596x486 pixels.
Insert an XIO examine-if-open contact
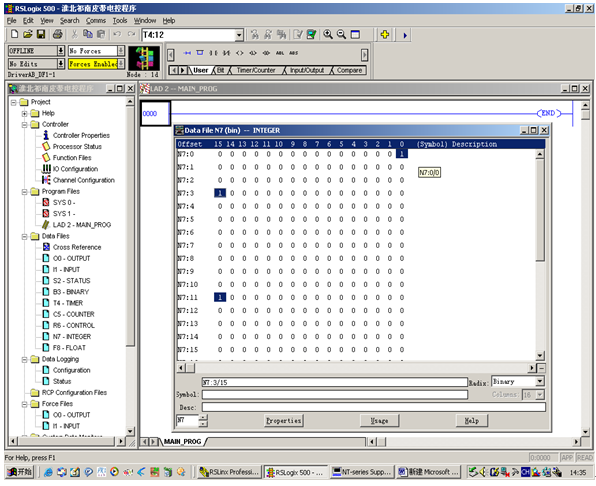[x=227, y=53]
